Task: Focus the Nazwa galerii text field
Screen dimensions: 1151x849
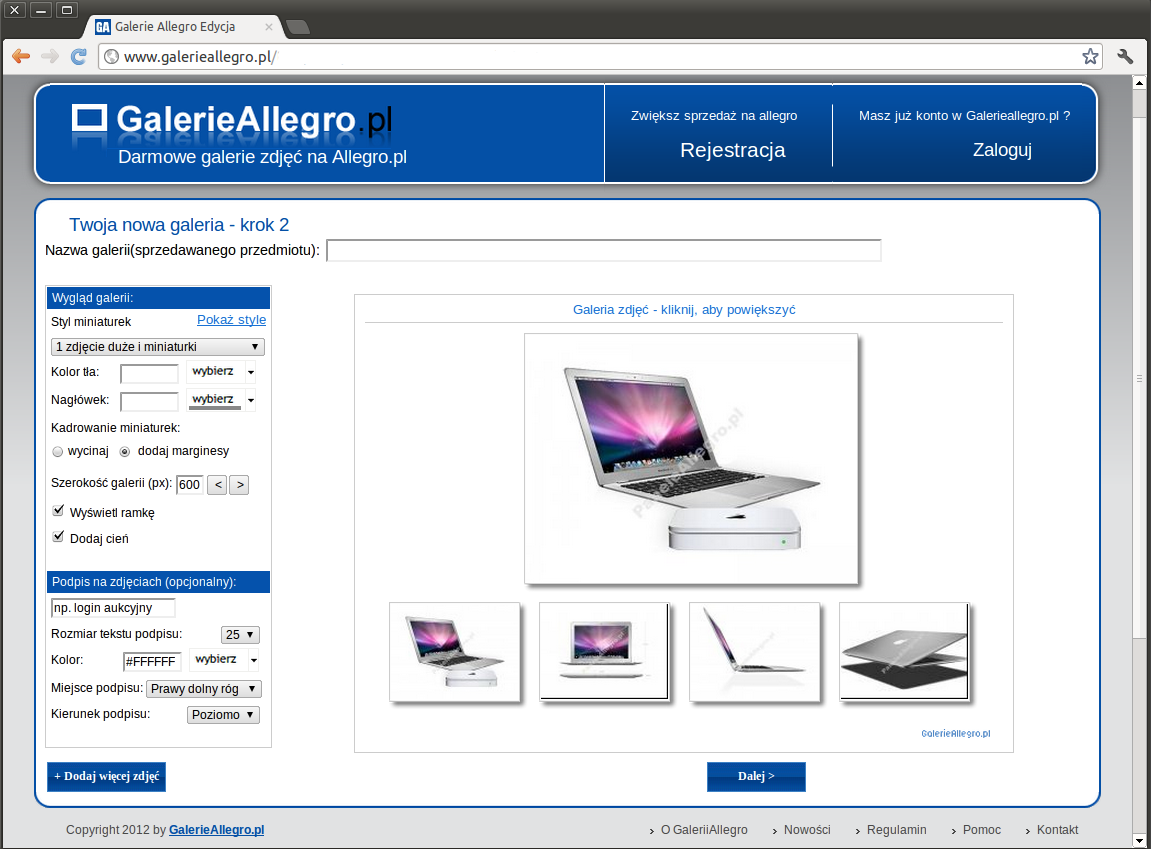Action: point(603,250)
